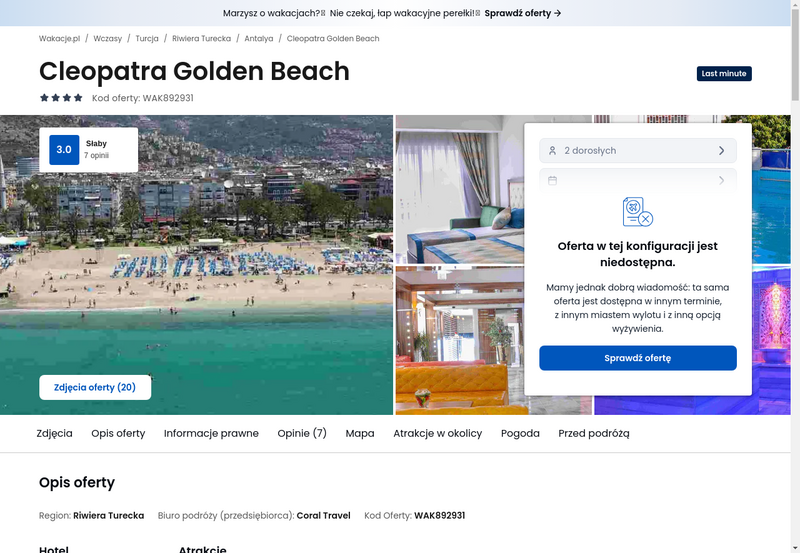
Task: Open the Zdjęcia tab
Action: point(54,434)
